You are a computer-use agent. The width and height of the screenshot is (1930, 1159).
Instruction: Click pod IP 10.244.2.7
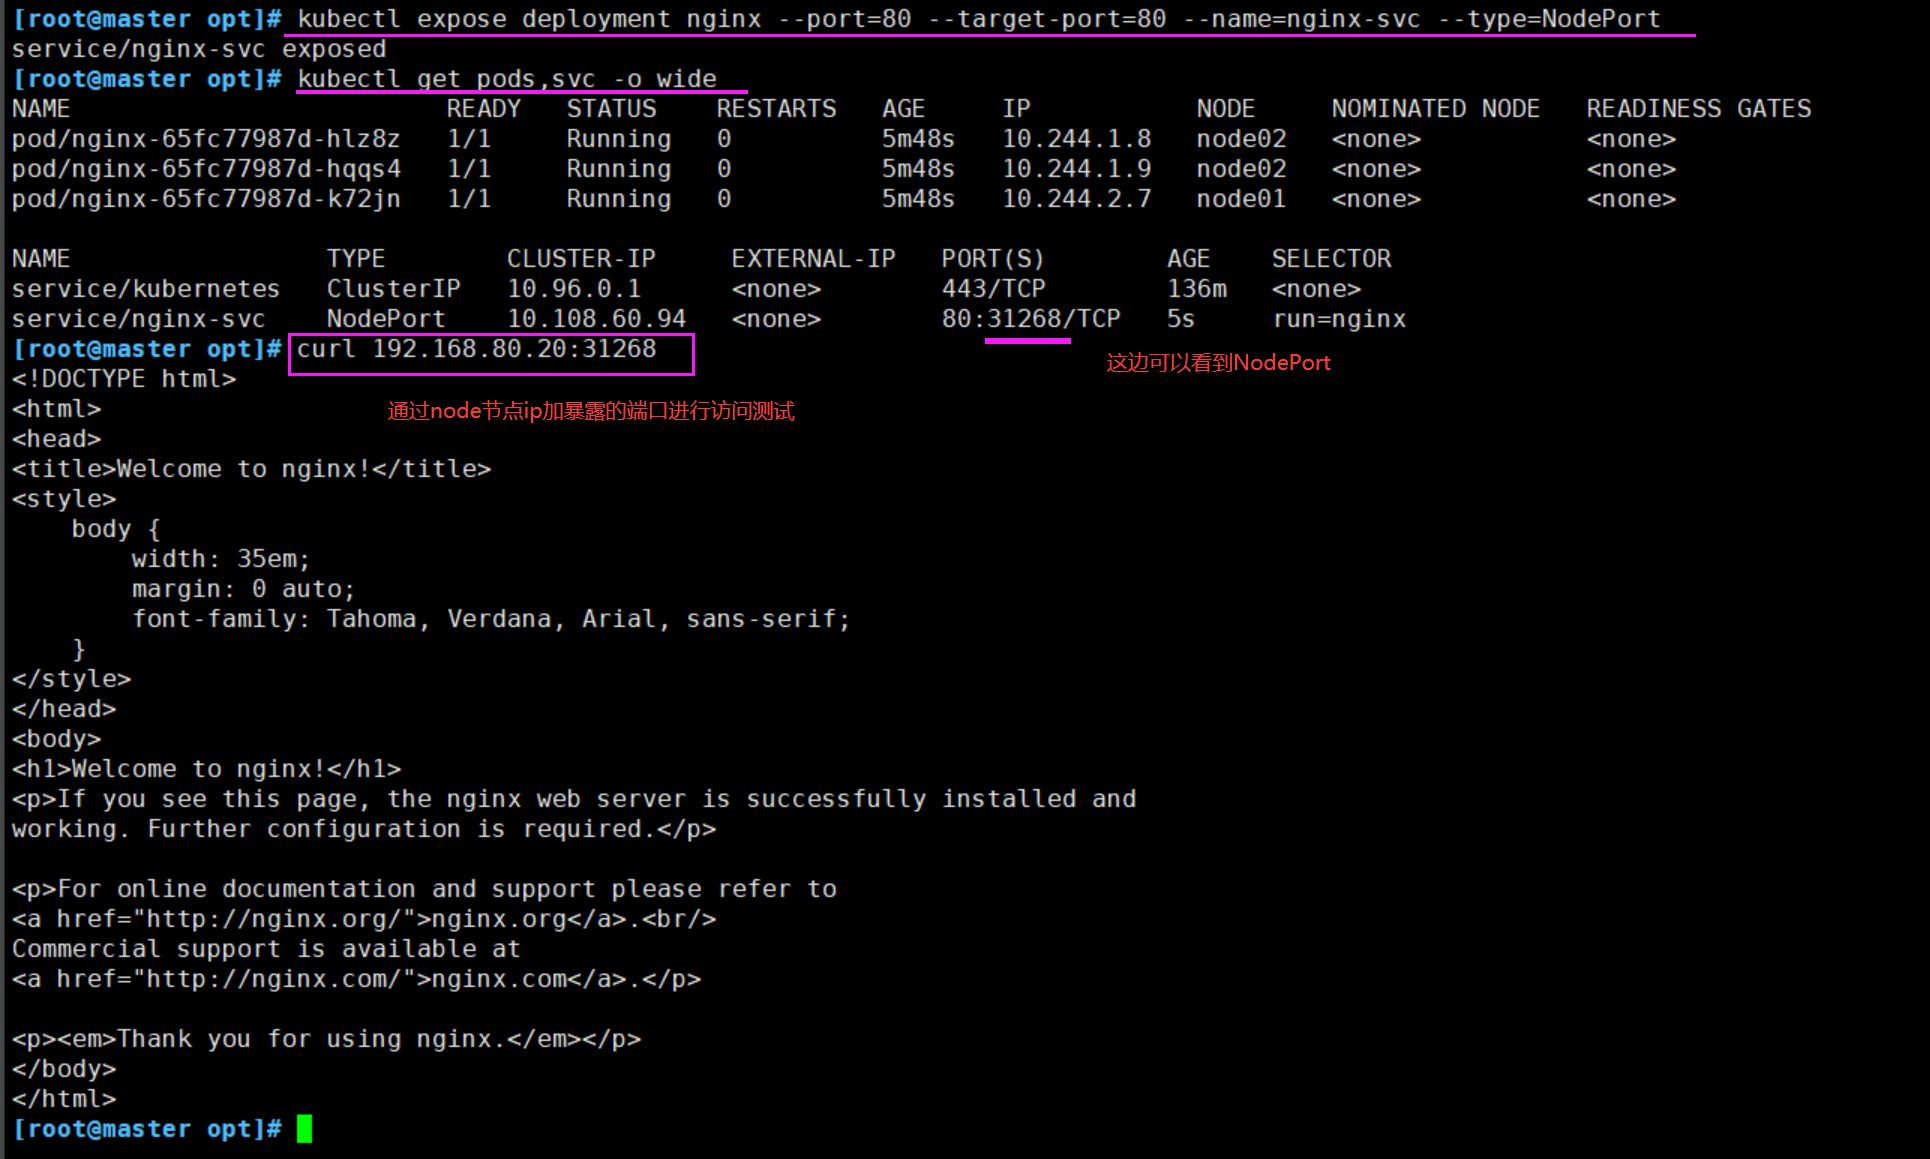click(1077, 199)
